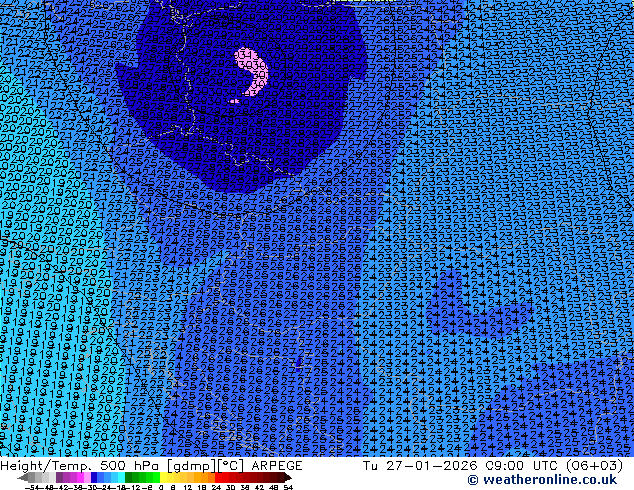This screenshot has width=634, height=490.
Task: Click the word 'ARPEGE' in the title
Action: point(277,466)
